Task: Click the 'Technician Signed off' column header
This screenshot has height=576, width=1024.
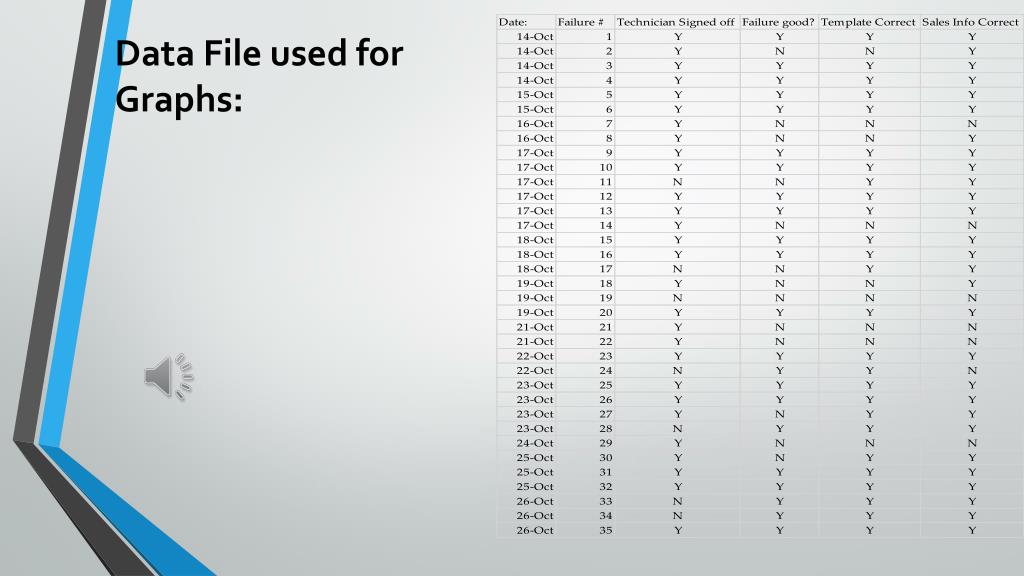Action: (x=675, y=22)
